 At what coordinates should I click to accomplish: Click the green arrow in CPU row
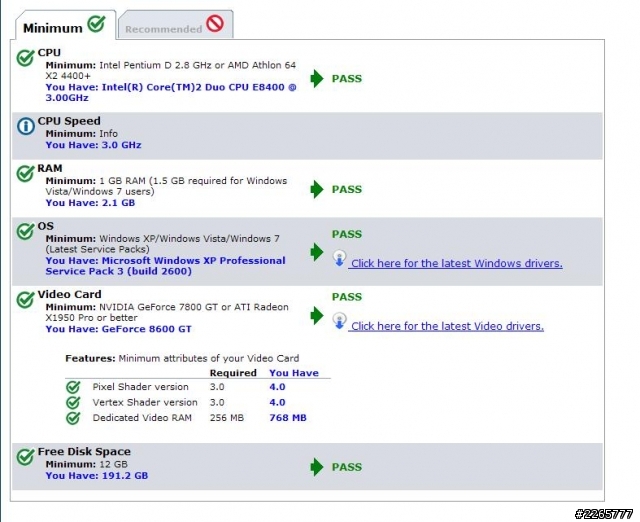point(317,78)
